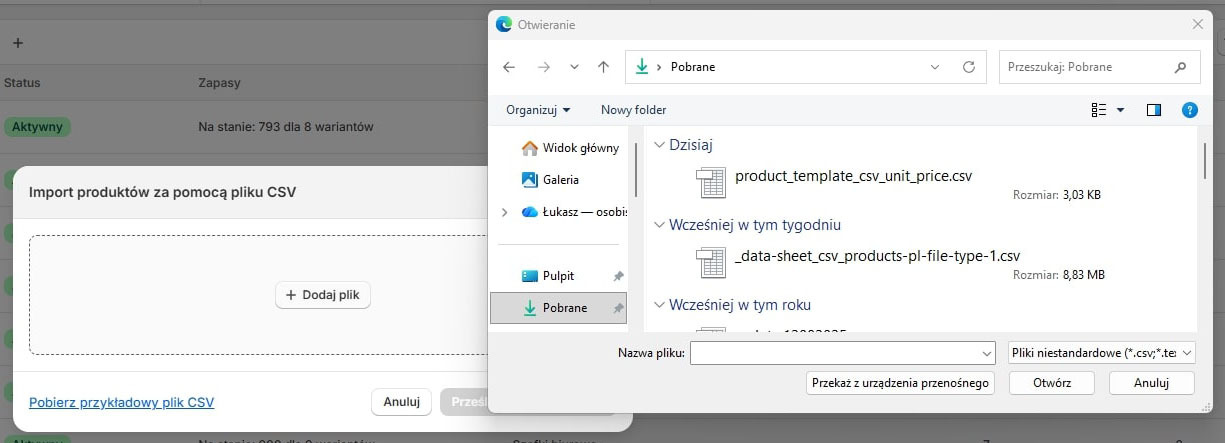Click the Home icon beside Widok główny
This screenshot has width=1225, height=443.
(x=530, y=148)
